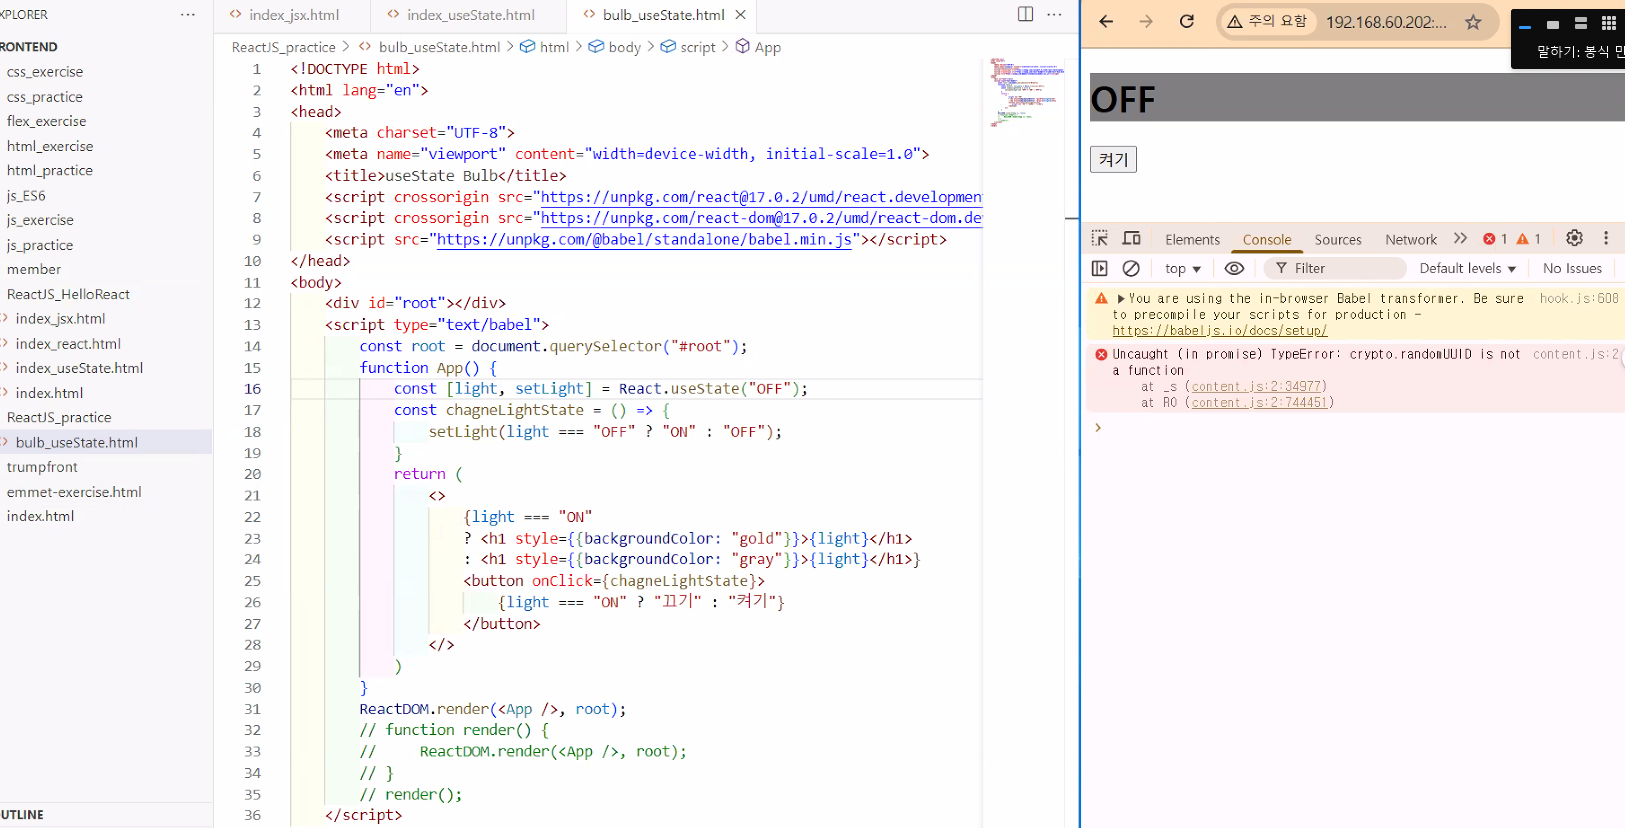Click the No Issues indicator

pyautogui.click(x=1572, y=269)
